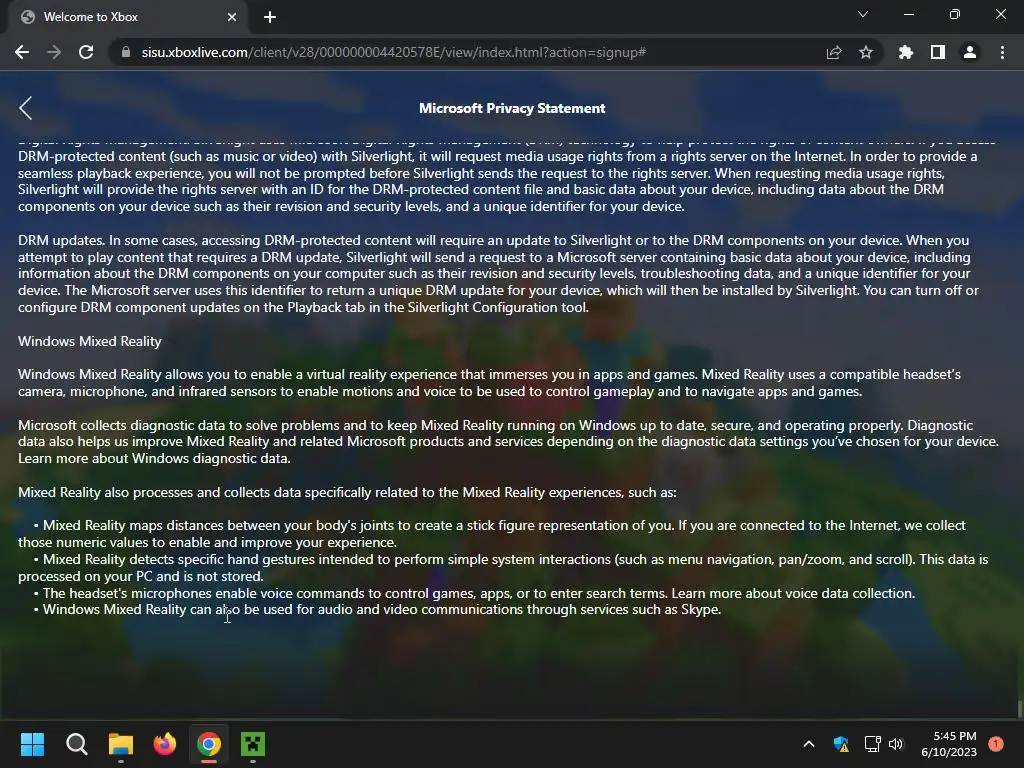This screenshot has width=1024, height=768.
Task: Click 'Learn more about Windows diagnostic data'
Action: (154, 458)
